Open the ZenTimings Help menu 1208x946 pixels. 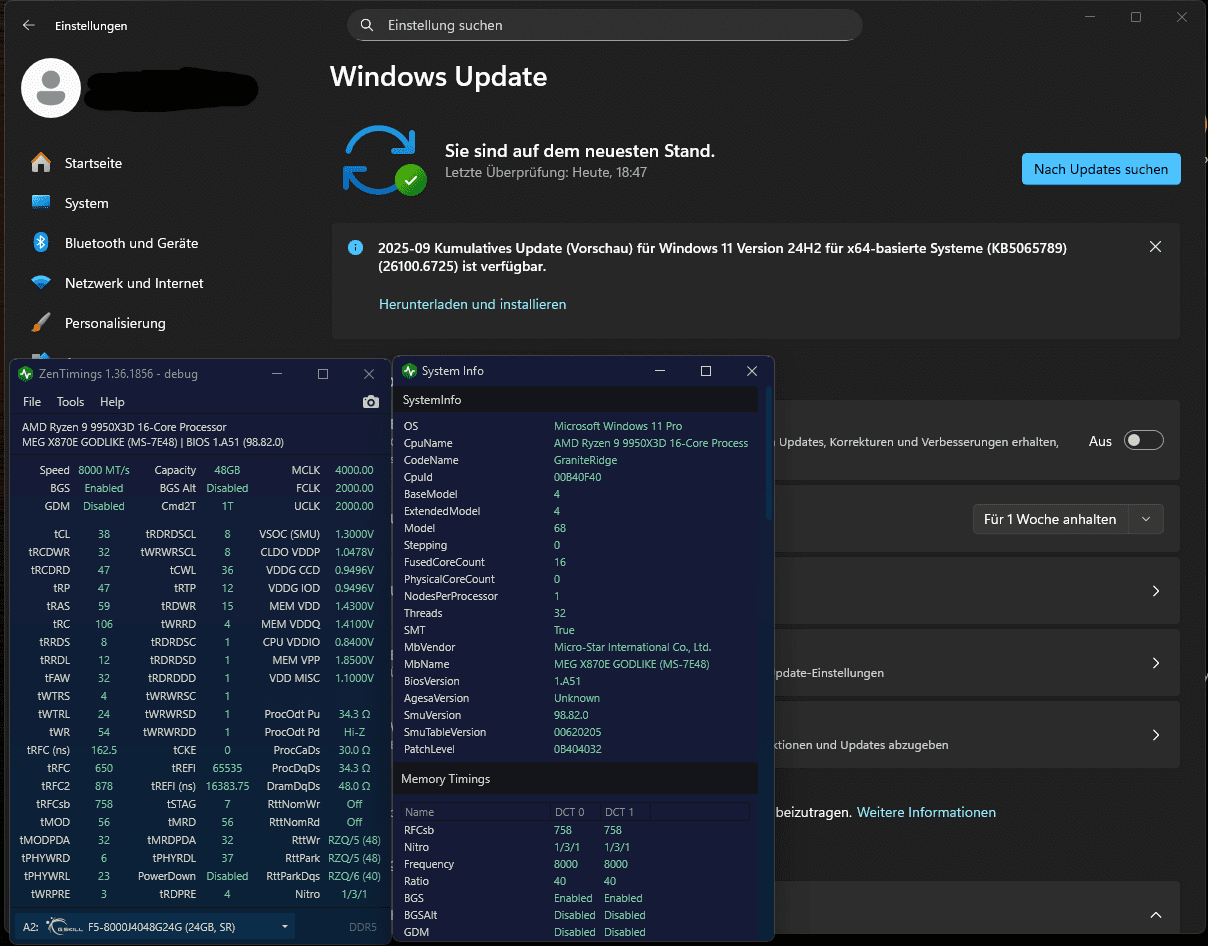tap(112, 402)
